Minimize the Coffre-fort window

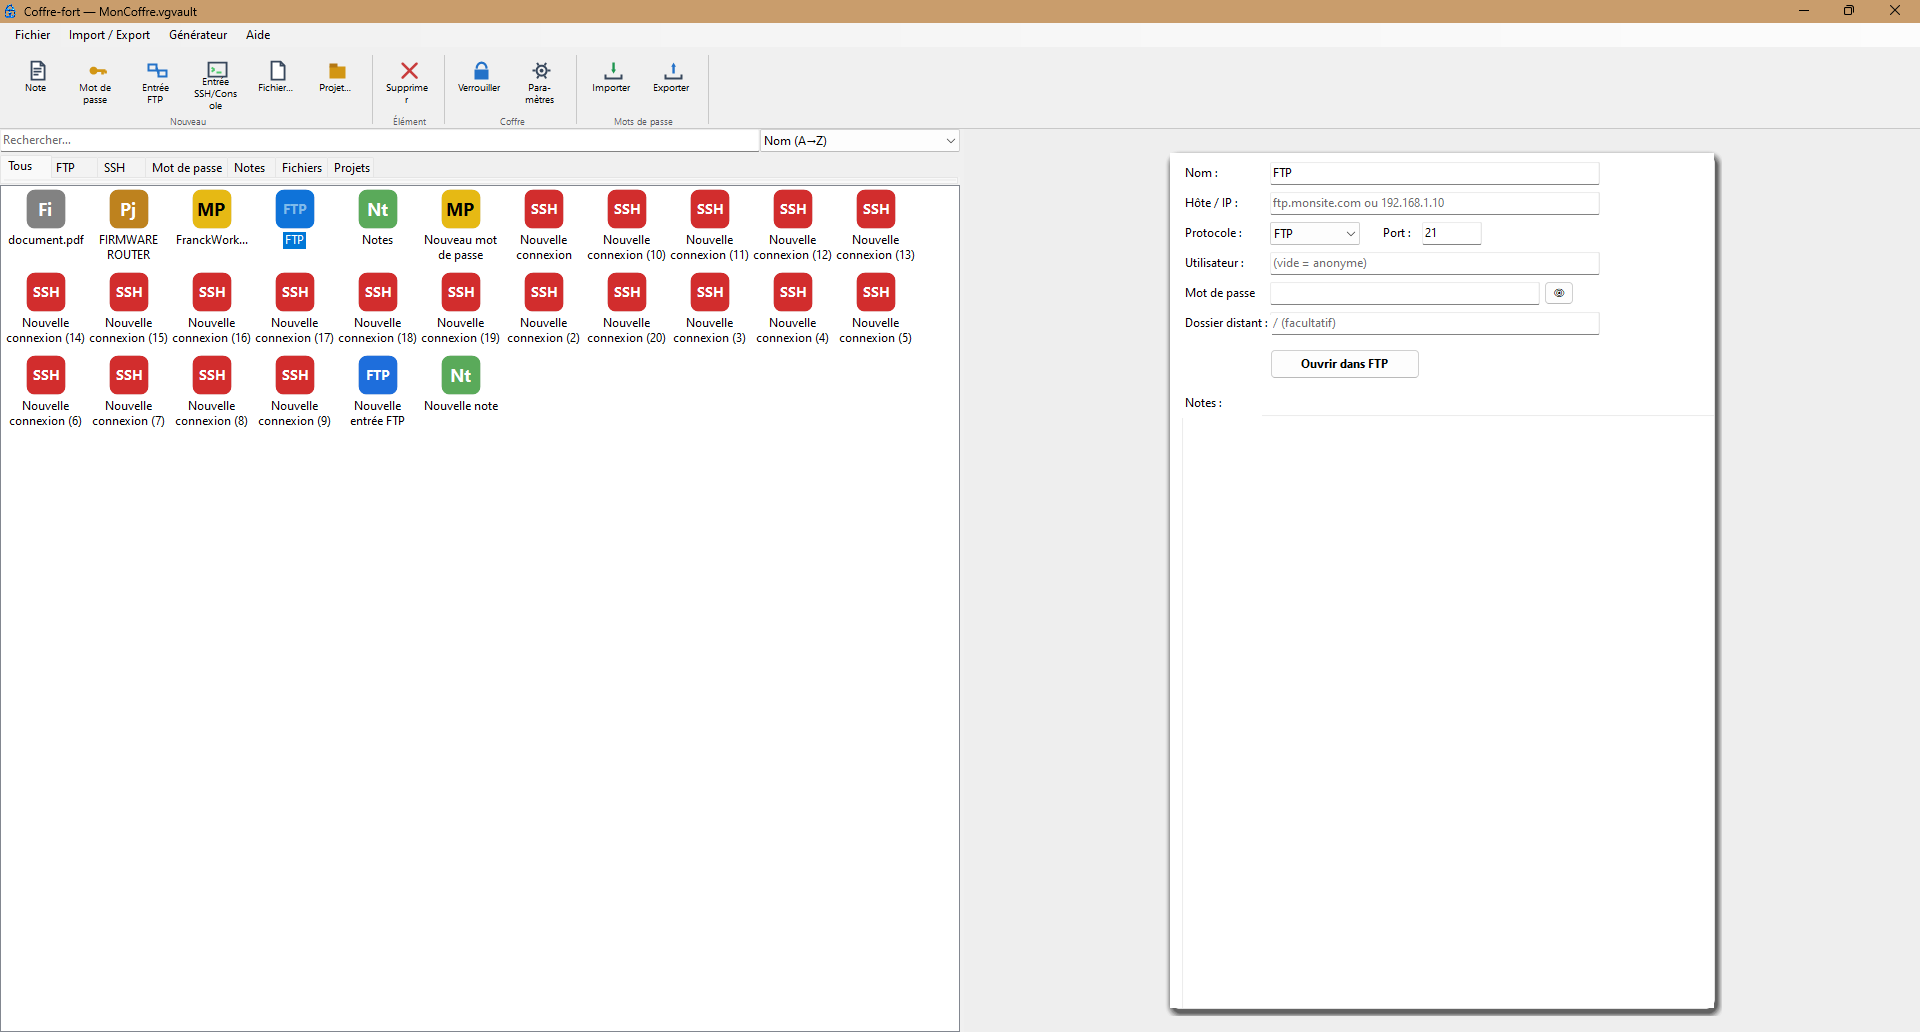point(1804,11)
